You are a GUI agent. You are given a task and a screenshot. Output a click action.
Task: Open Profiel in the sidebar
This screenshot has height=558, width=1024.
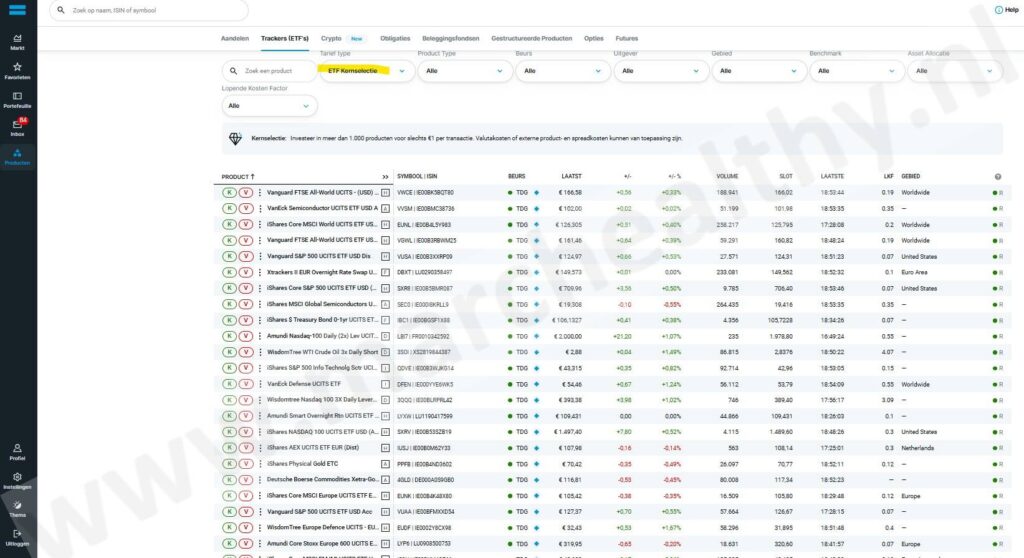pyautogui.click(x=17, y=452)
